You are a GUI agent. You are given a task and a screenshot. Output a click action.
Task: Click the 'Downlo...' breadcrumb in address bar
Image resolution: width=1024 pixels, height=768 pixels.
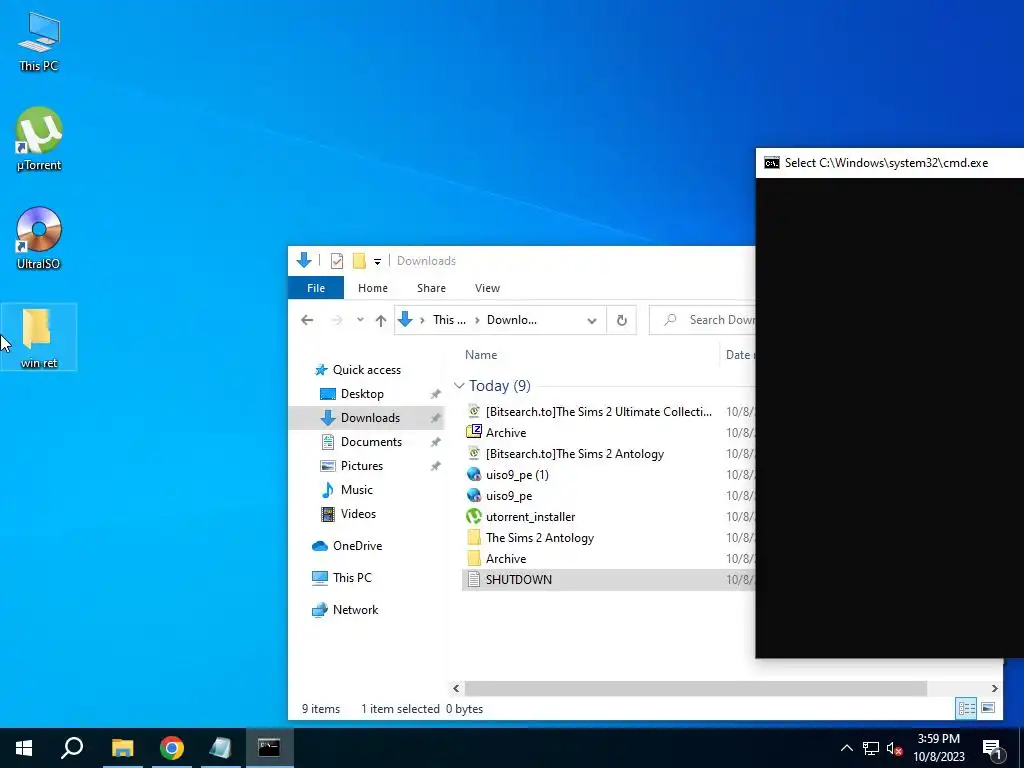[x=511, y=320]
